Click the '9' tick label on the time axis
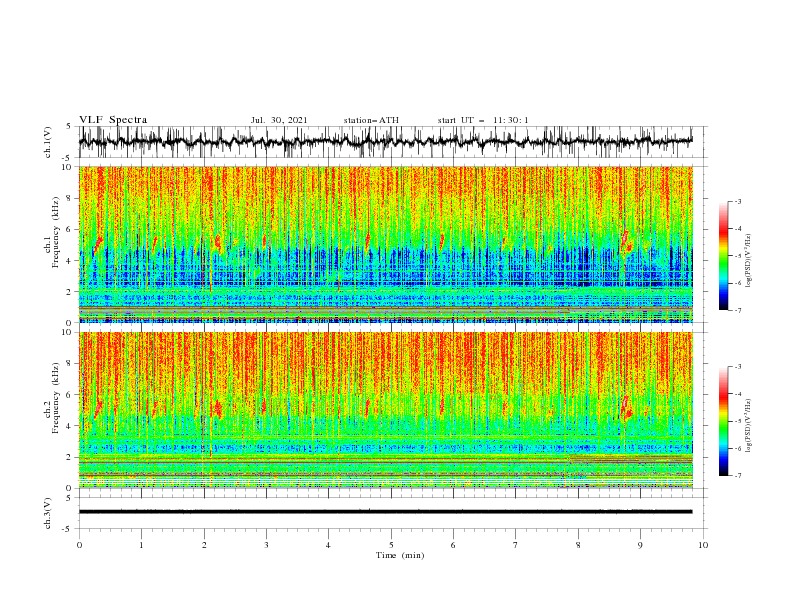The width and height of the screenshot is (792, 612). [640, 545]
